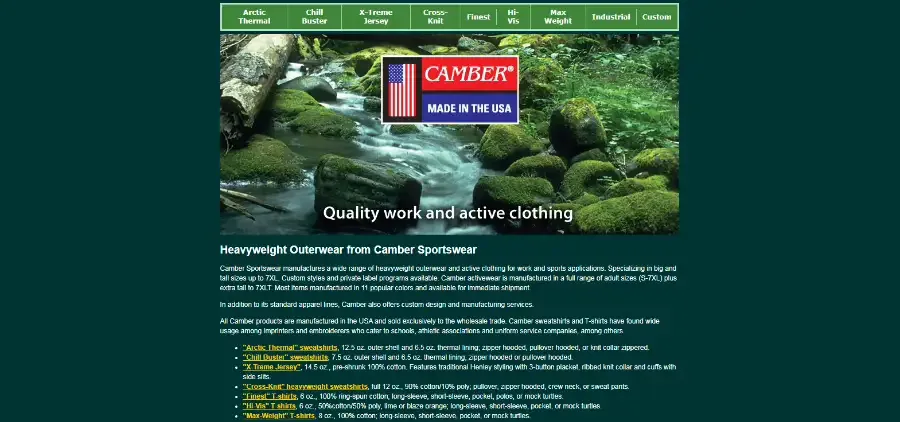Click the paragraph starting "Camber Sportswear manufactures a wide"
The image size is (900, 422).
pos(448,278)
